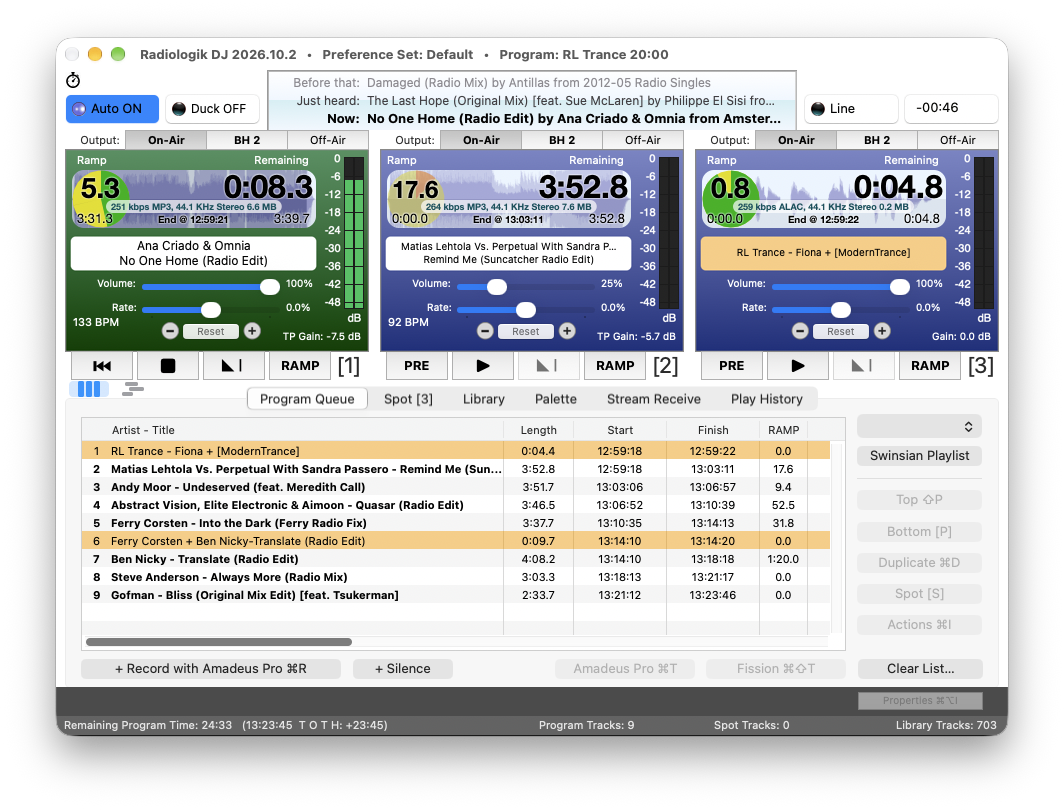Start playback on player 3

pos(797,366)
